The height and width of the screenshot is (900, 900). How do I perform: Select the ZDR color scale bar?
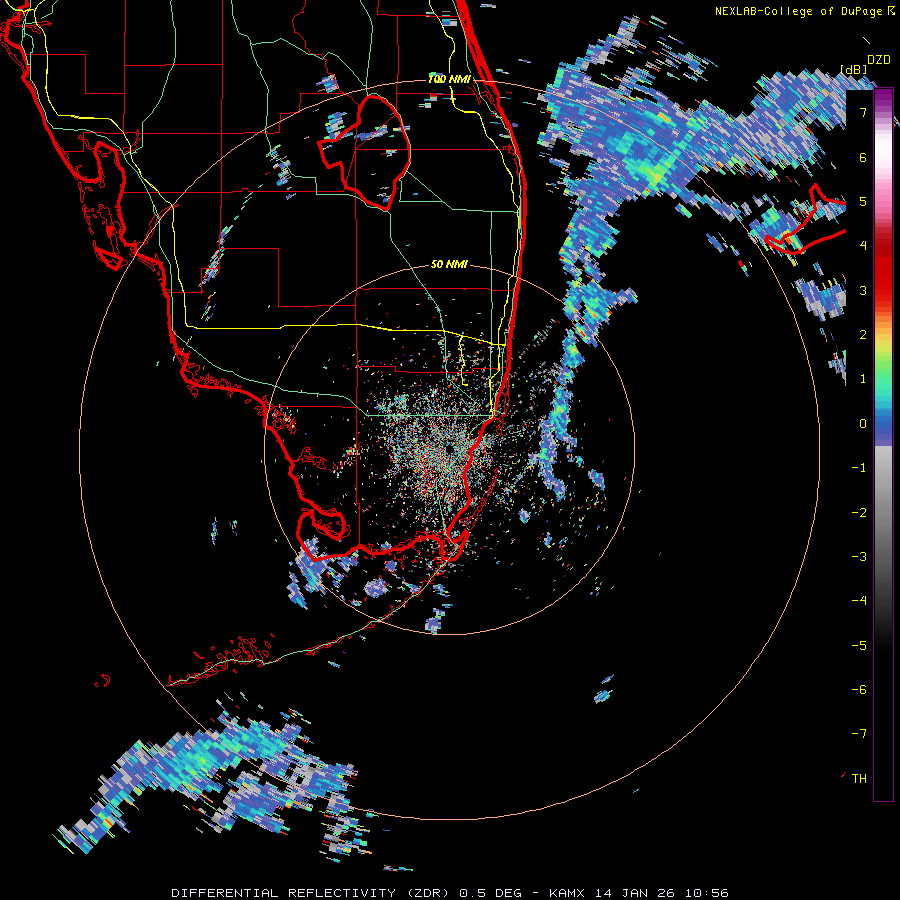883,445
